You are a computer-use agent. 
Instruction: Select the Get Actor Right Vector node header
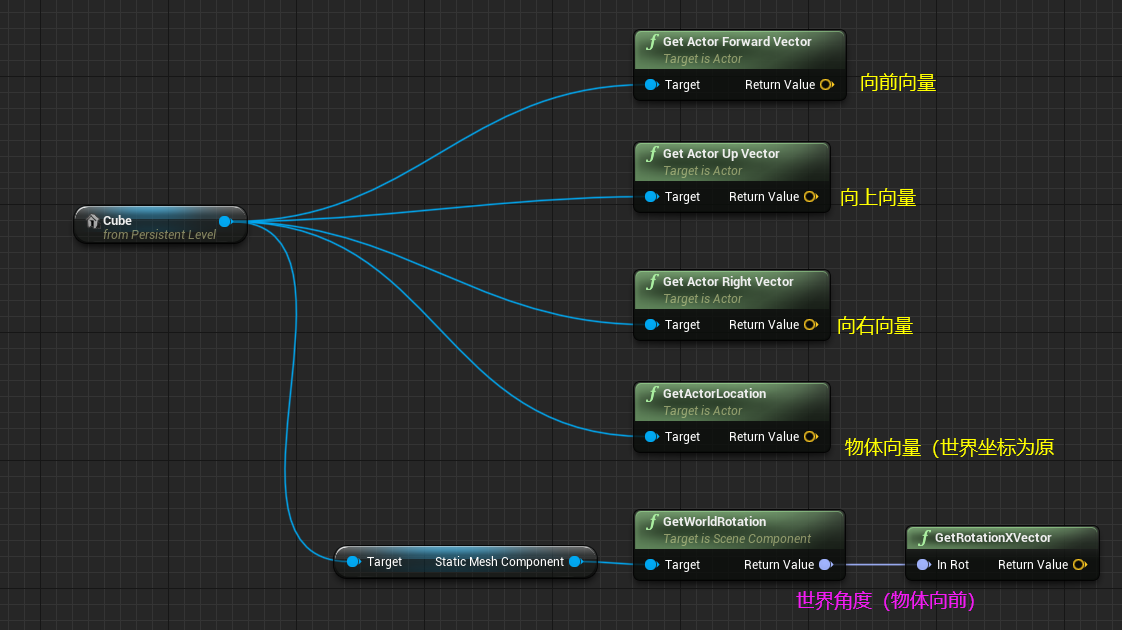pyautogui.click(x=732, y=290)
